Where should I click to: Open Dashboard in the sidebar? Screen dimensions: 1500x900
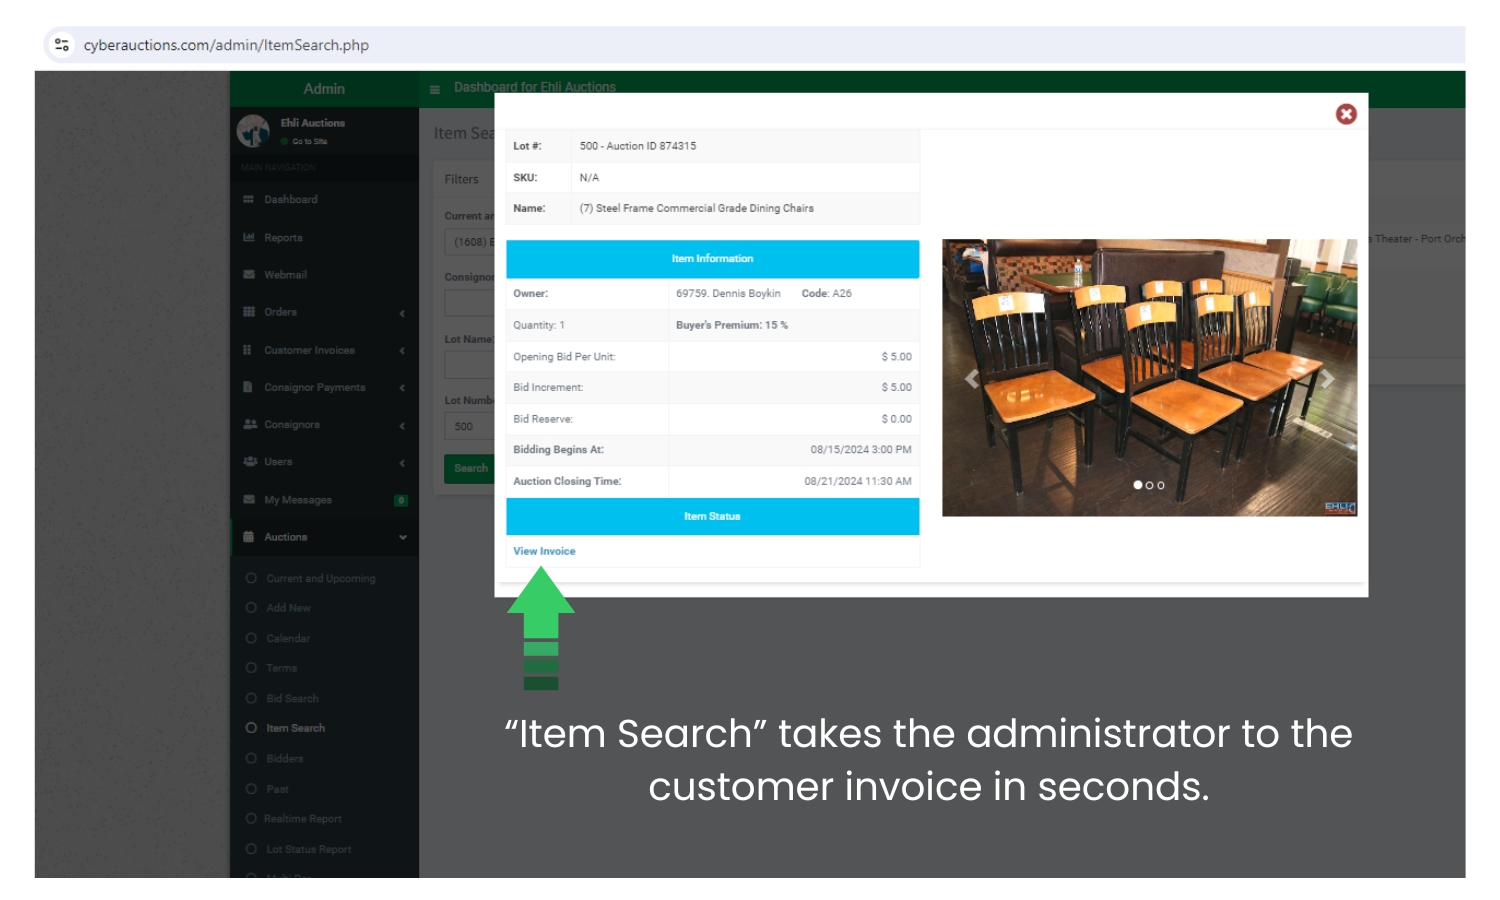tap(290, 200)
